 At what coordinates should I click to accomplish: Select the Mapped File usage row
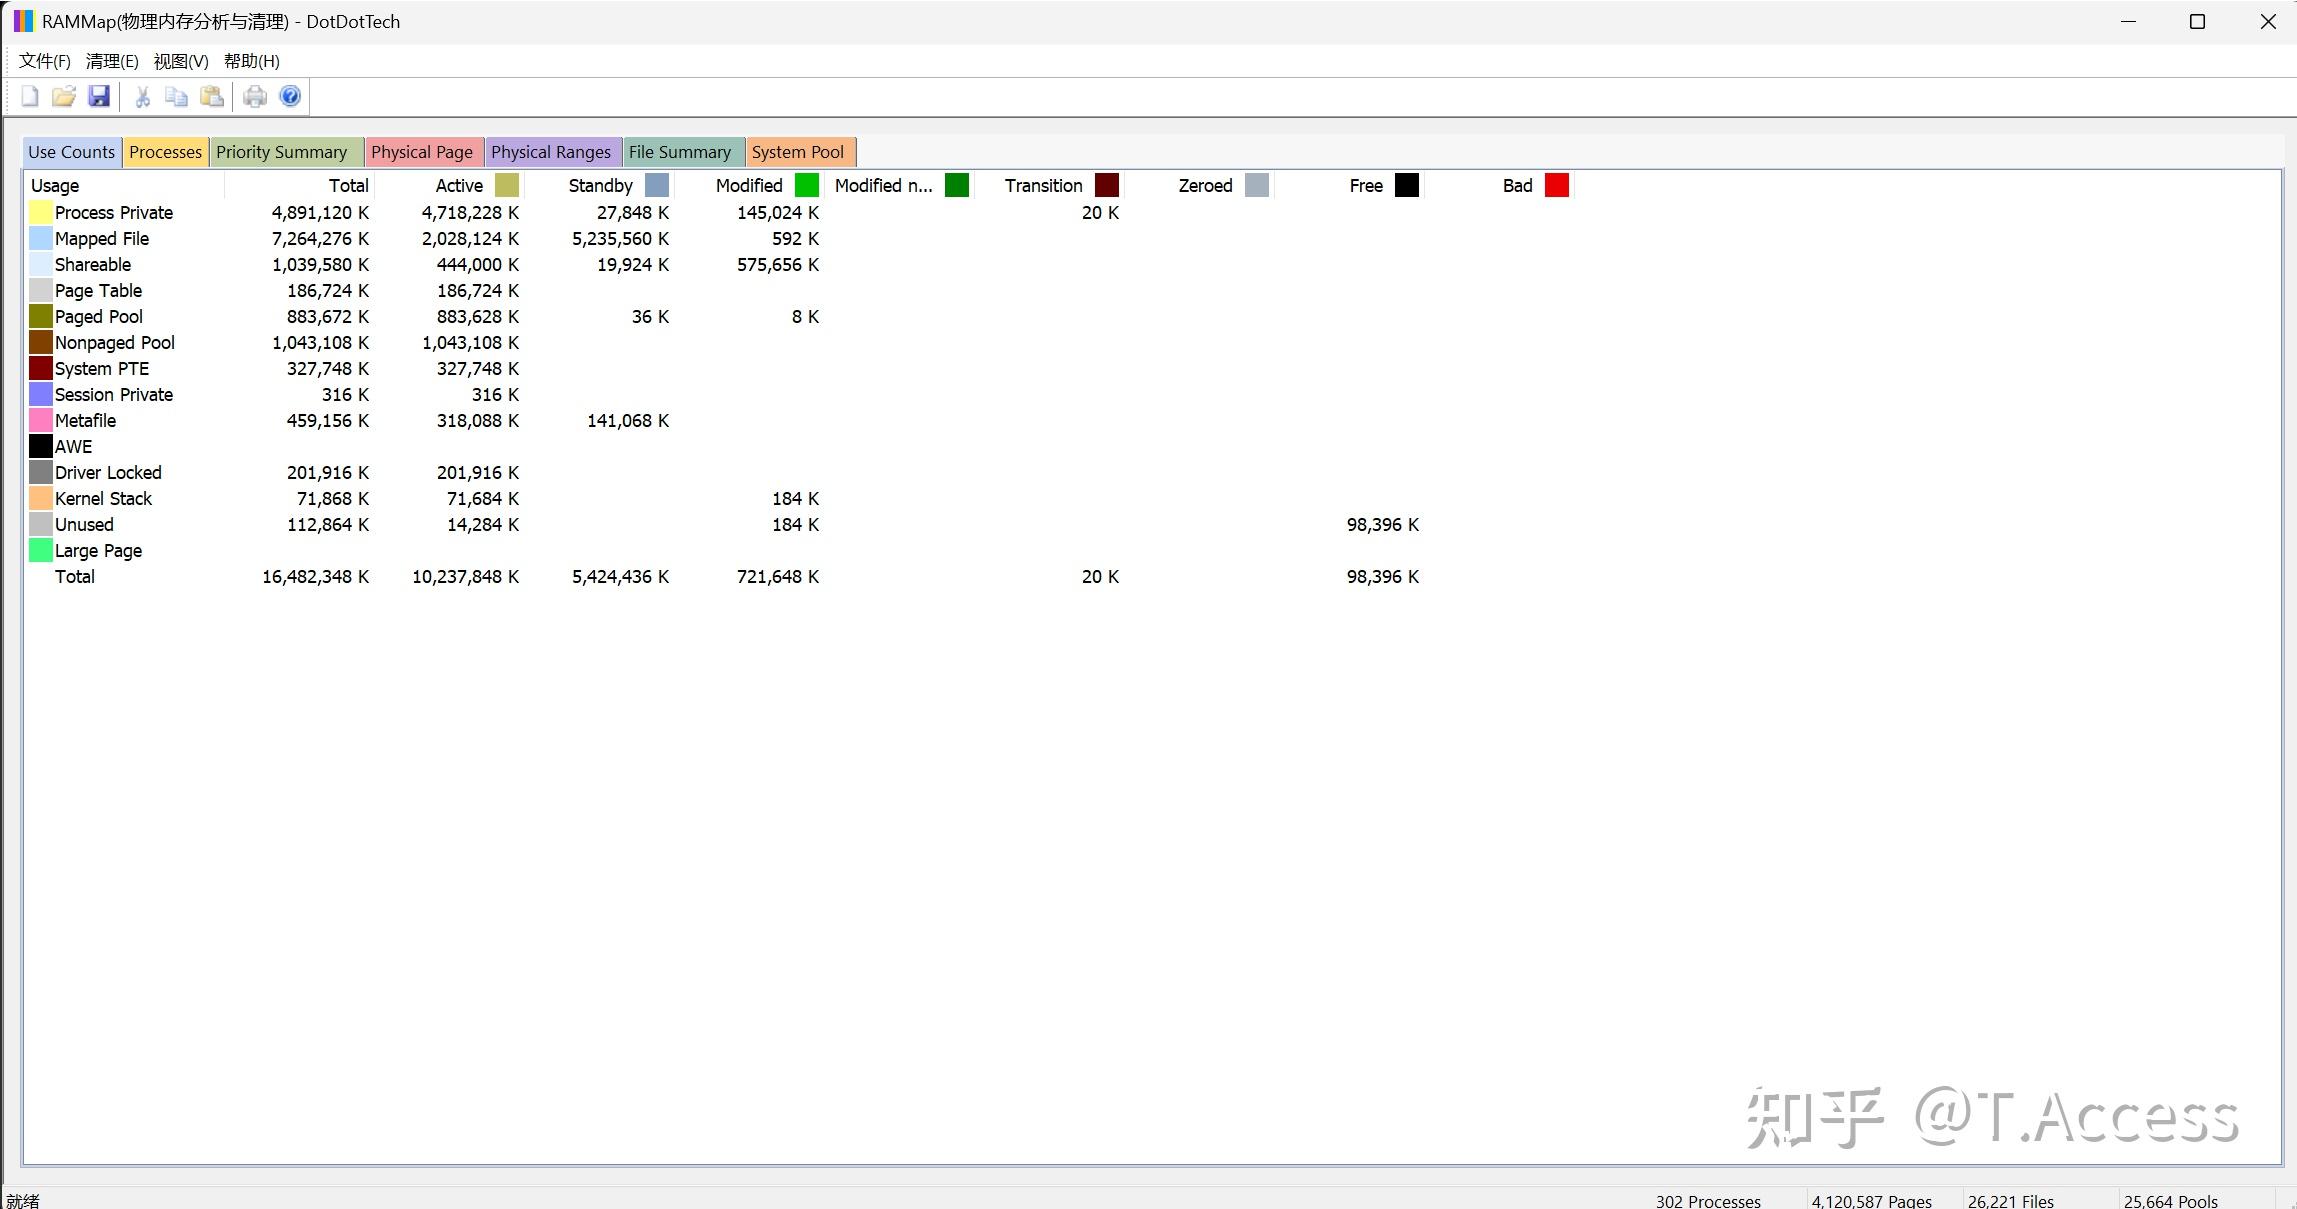pyautogui.click(x=102, y=239)
